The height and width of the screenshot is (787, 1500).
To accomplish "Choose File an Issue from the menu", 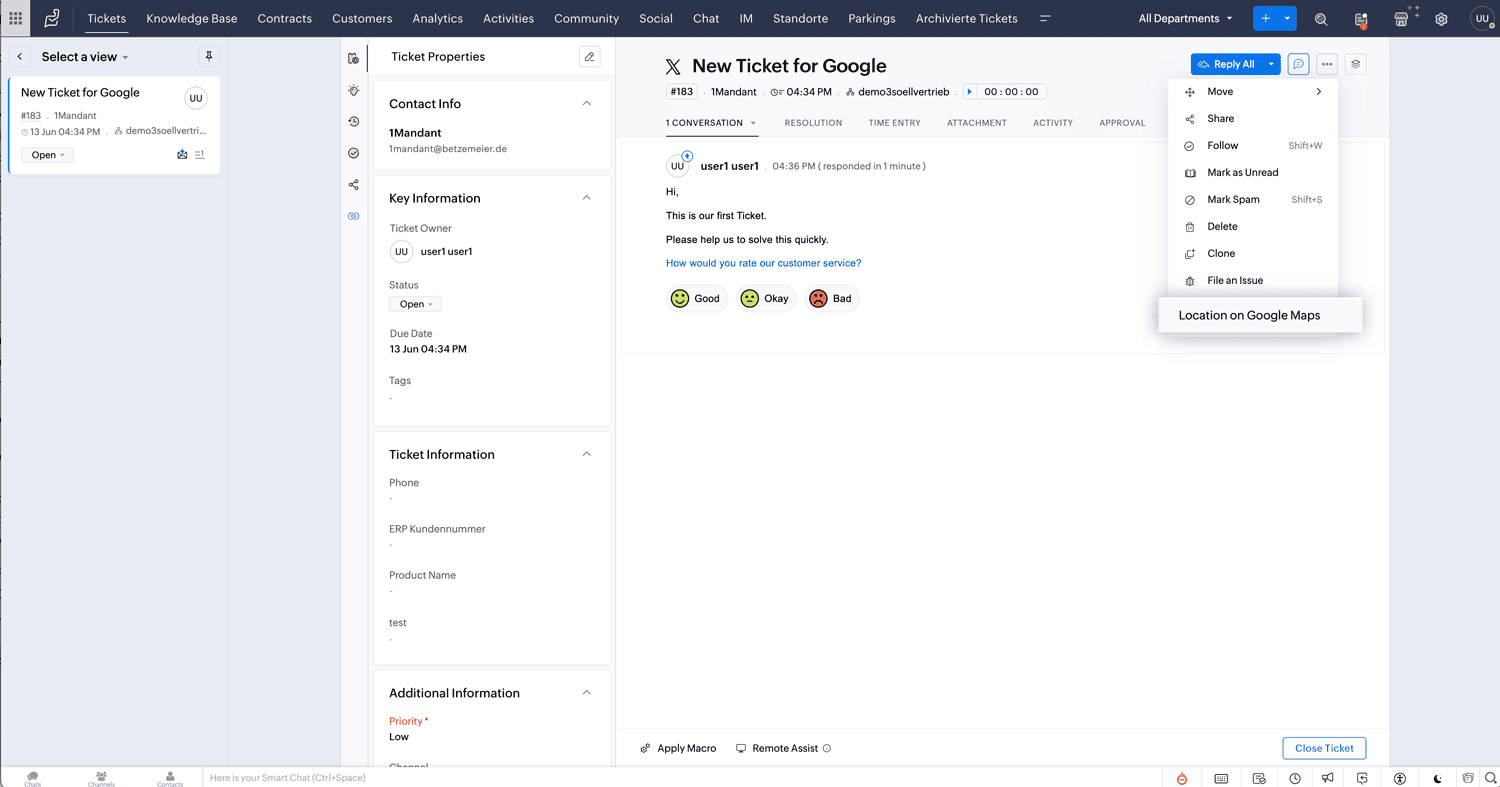I will [1253, 281].
